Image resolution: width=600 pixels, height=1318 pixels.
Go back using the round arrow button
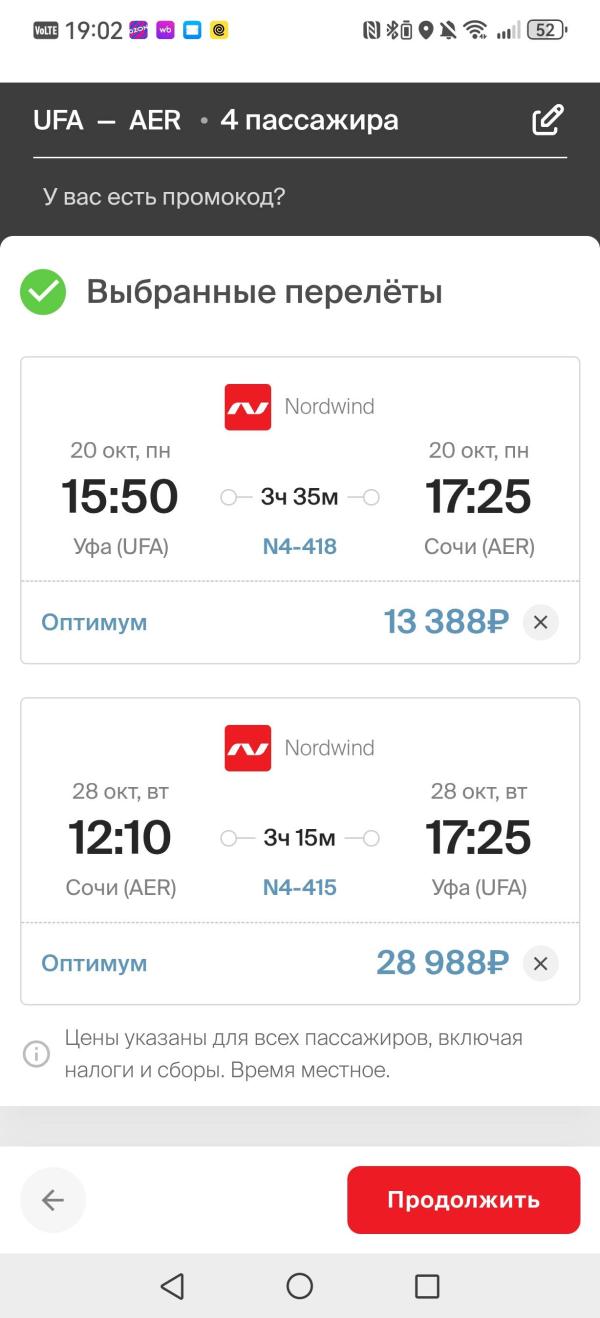53,1200
